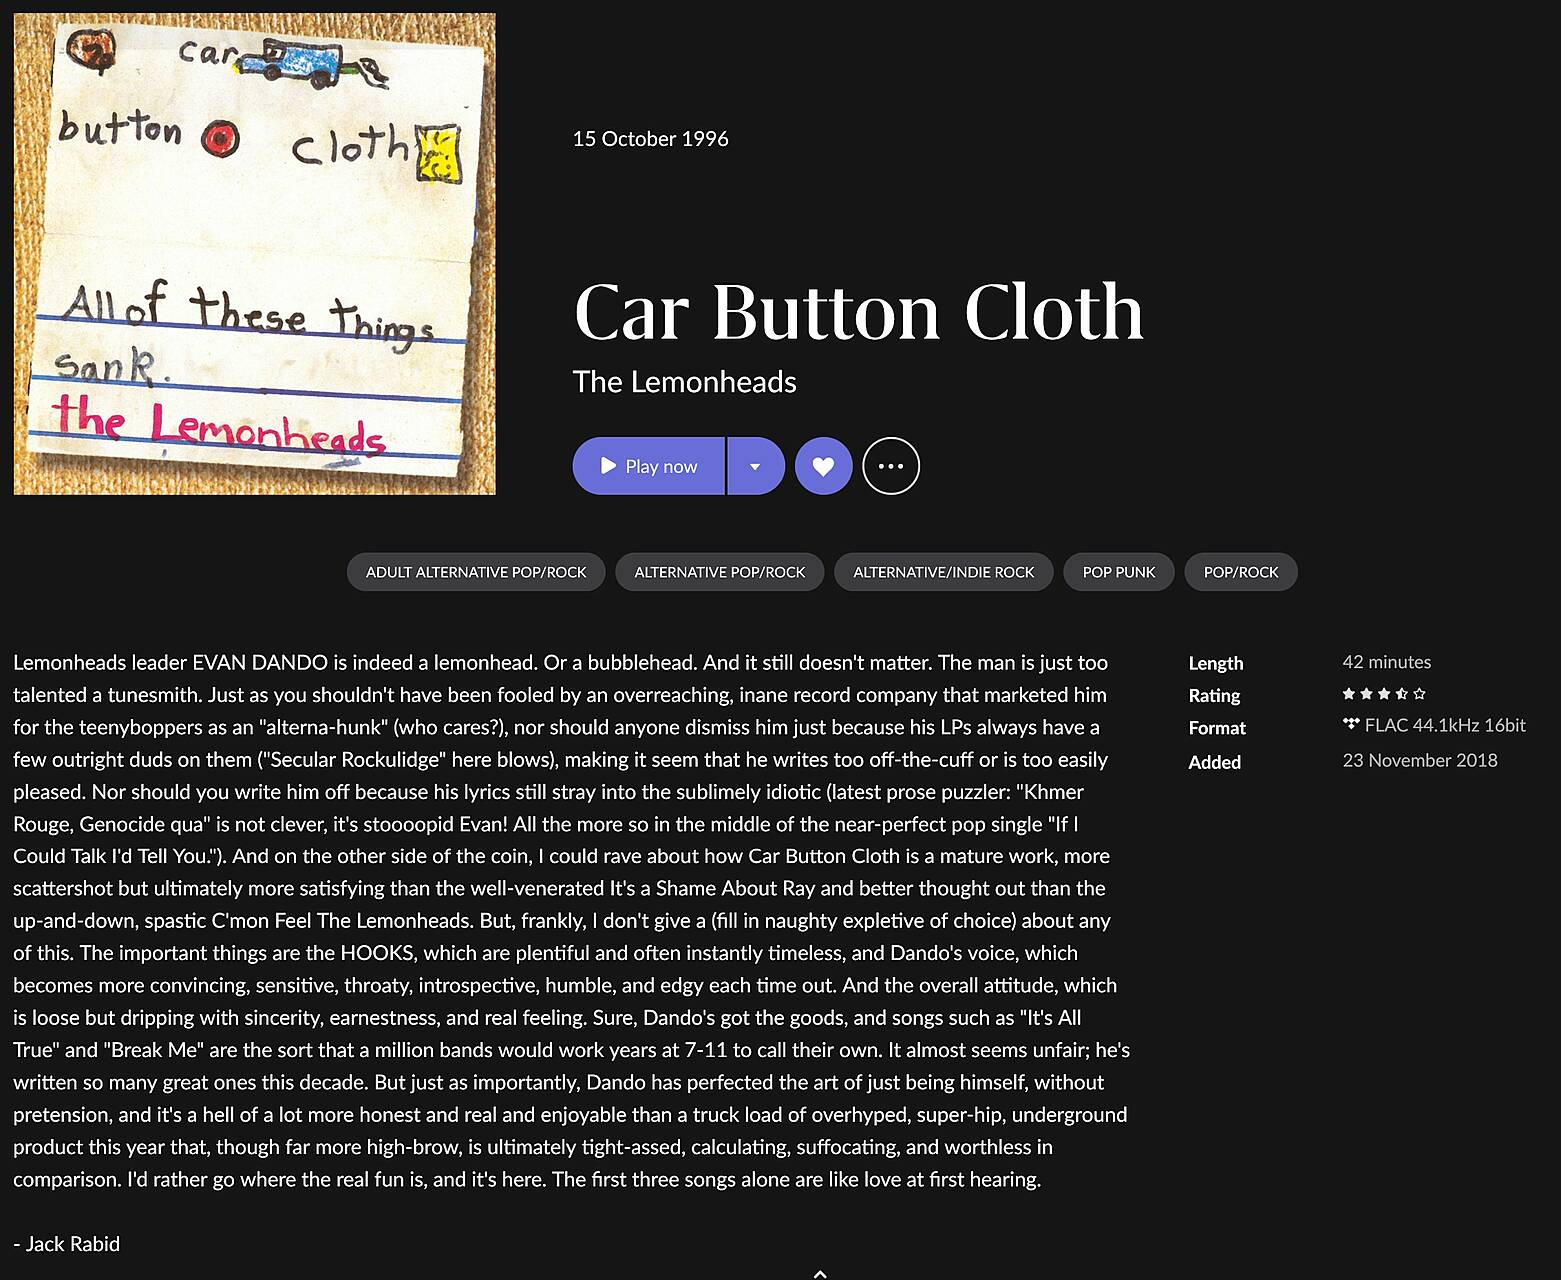Click the Tidal icon beside FLAC format
The height and width of the screenshot is (1280, 1561).
pyautogui.click(x=1351, y=724)
